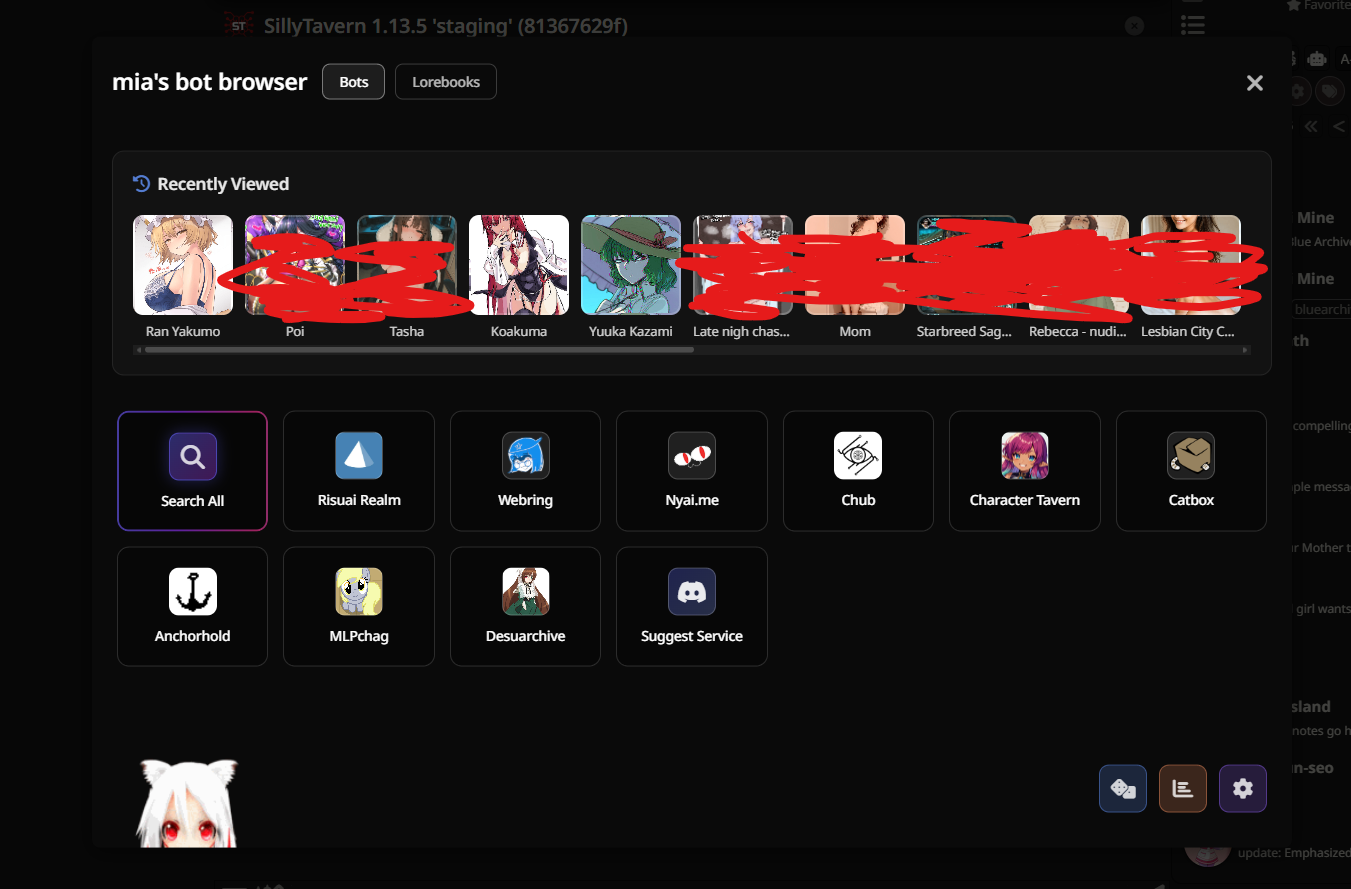Select the Webring source icon
This screenshot has width=1351, height=889.
[x=525, y=456]
